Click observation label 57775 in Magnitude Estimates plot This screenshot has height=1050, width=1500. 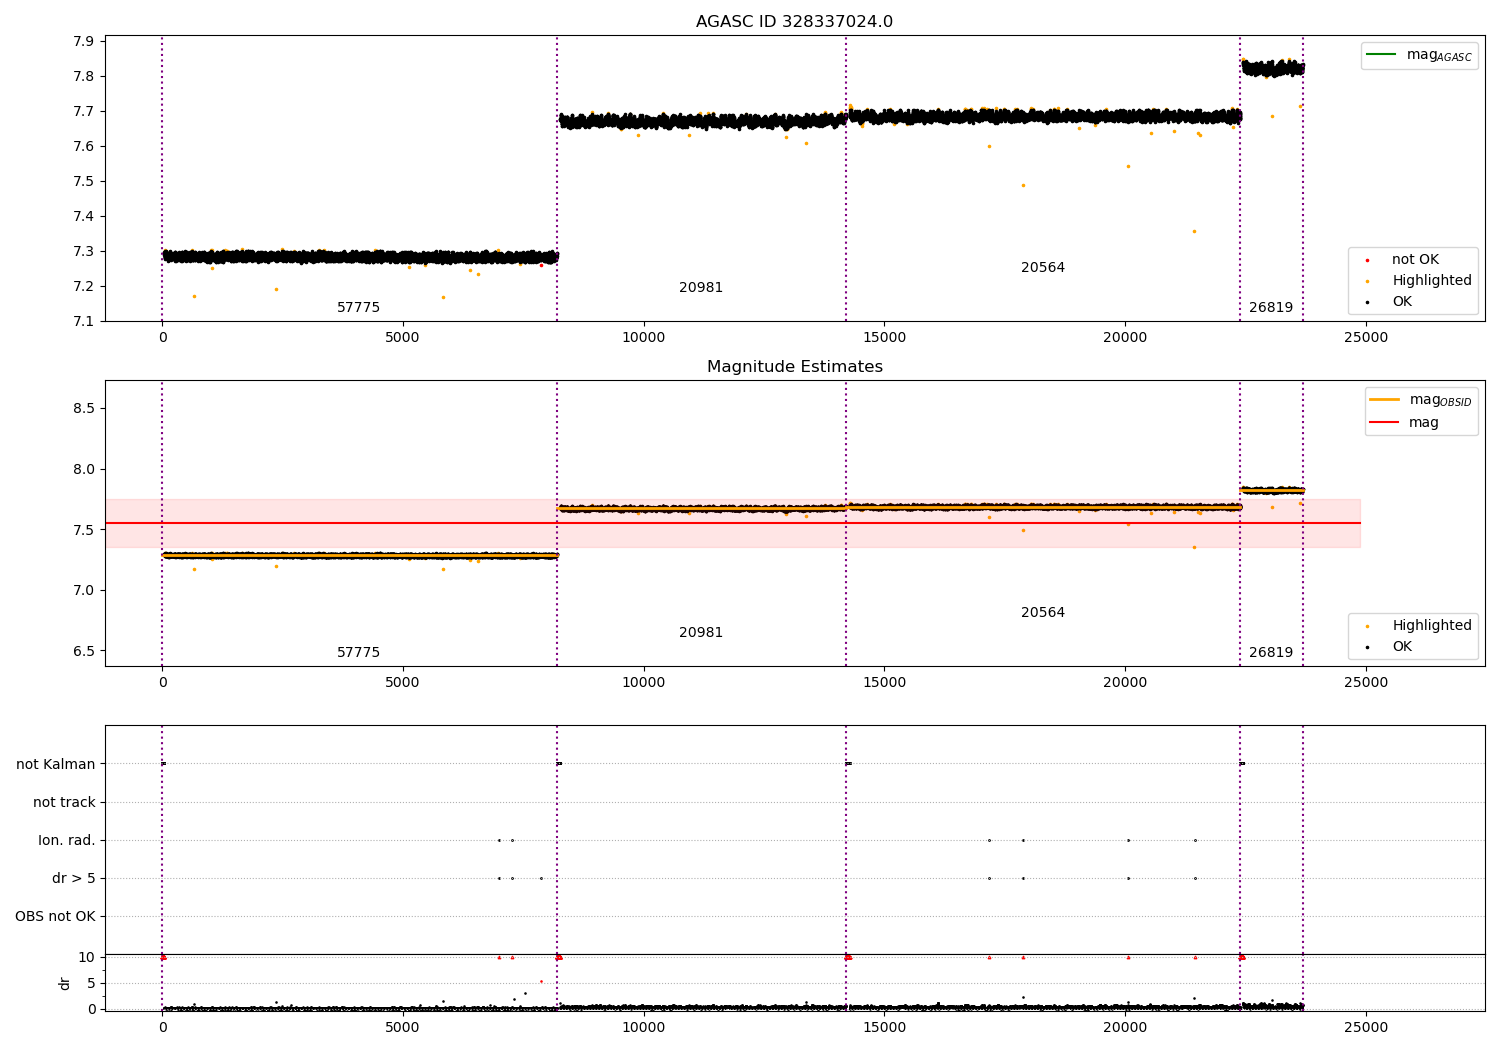coord(358,653)
